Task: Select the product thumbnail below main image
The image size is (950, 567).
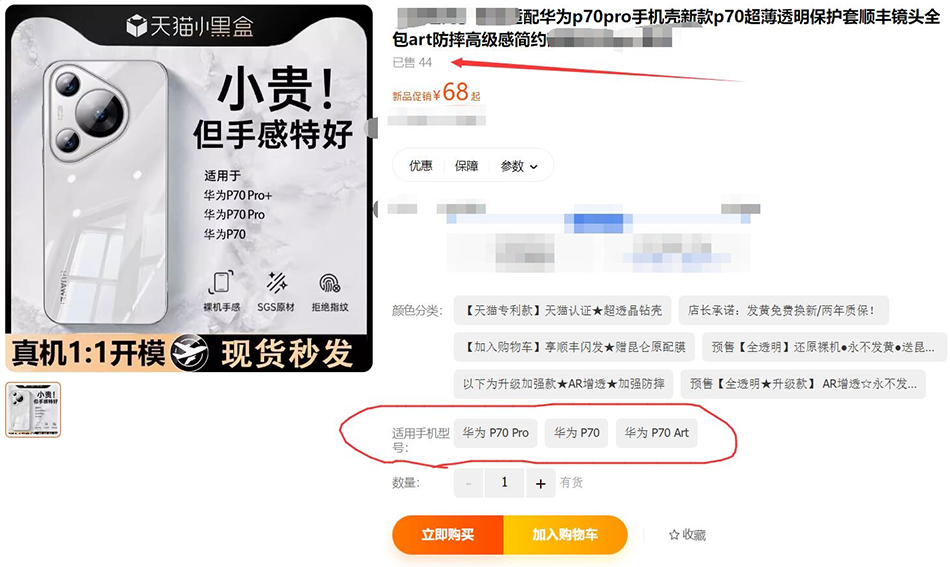Action: pyautogui.click(x=33, y=410)
